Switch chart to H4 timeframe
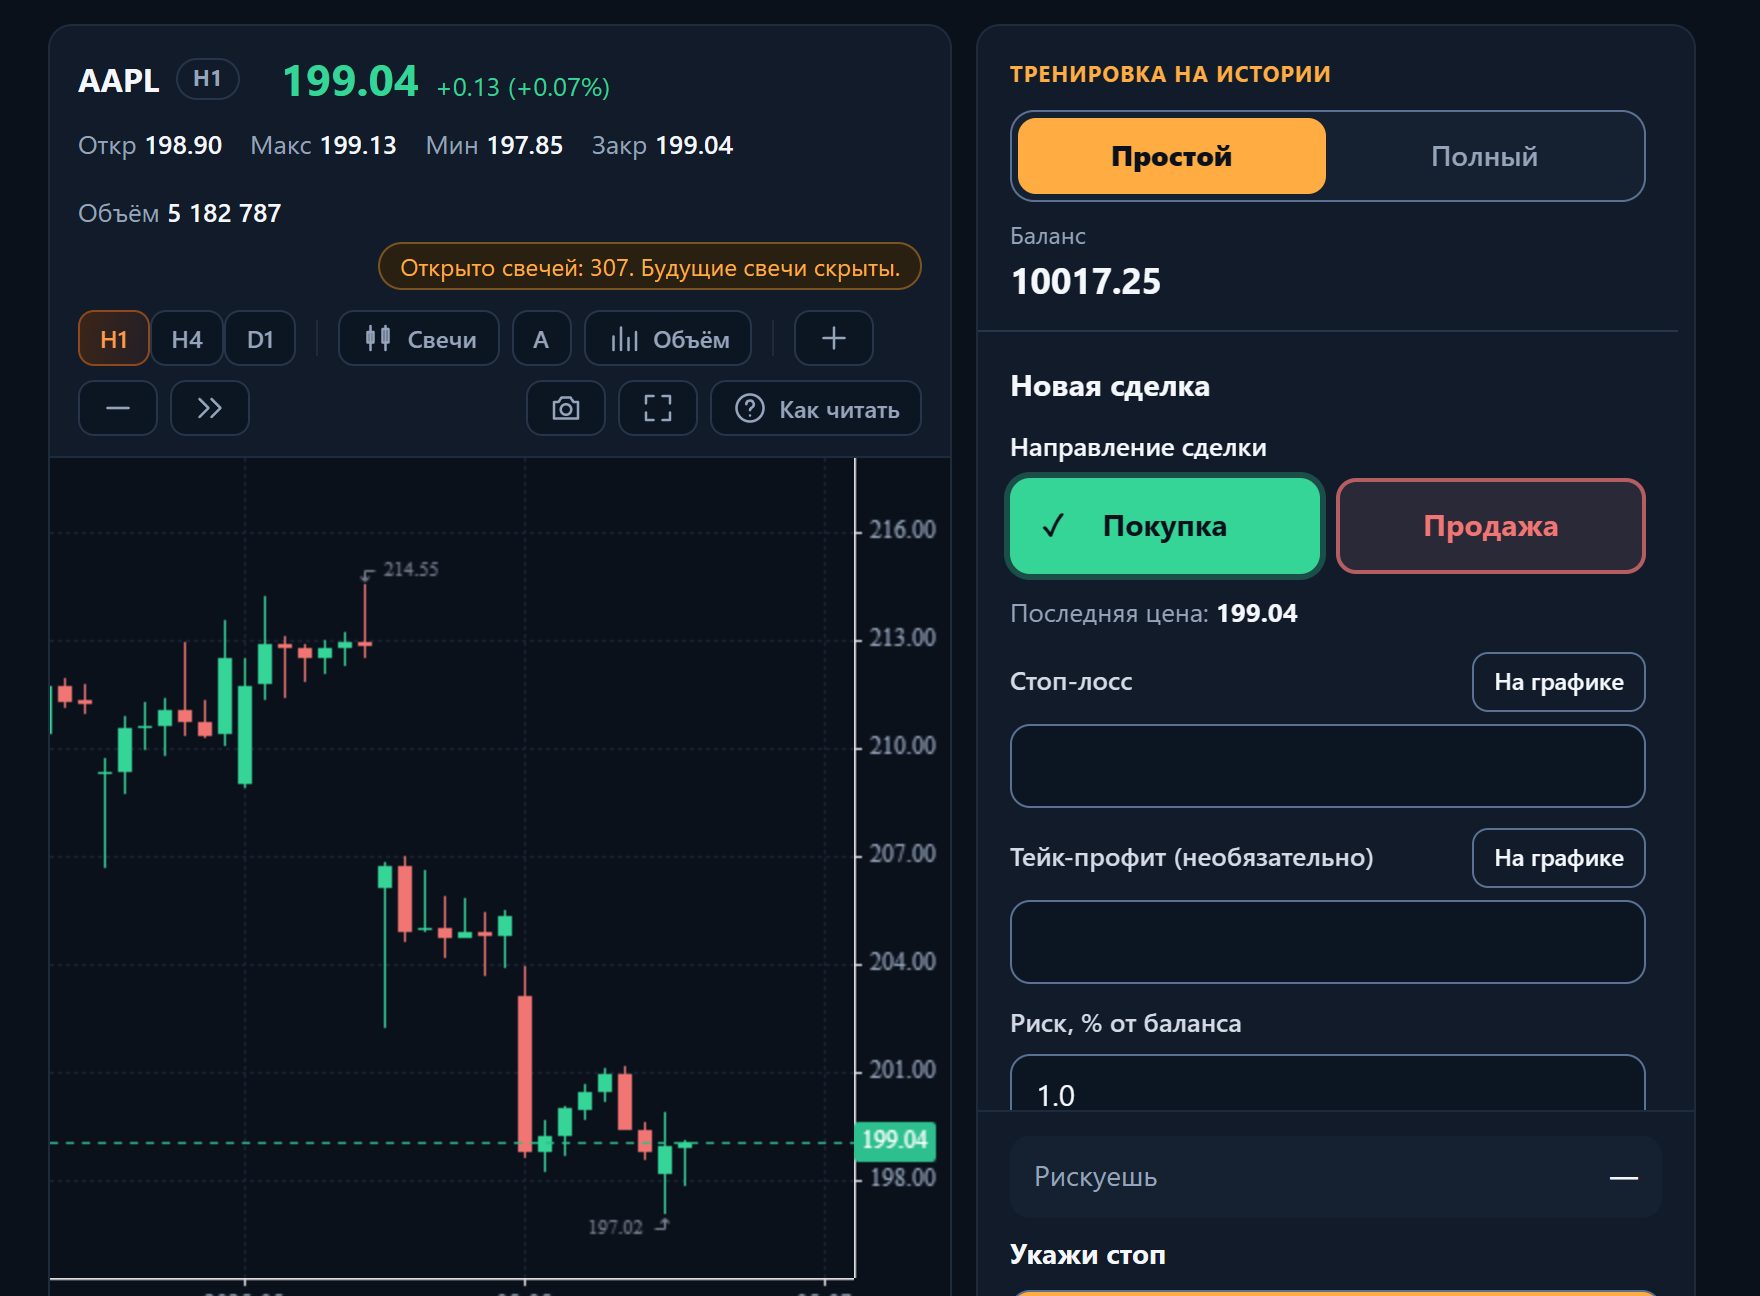This screenshot has width=1760, height=1296. tap(187, 339)
